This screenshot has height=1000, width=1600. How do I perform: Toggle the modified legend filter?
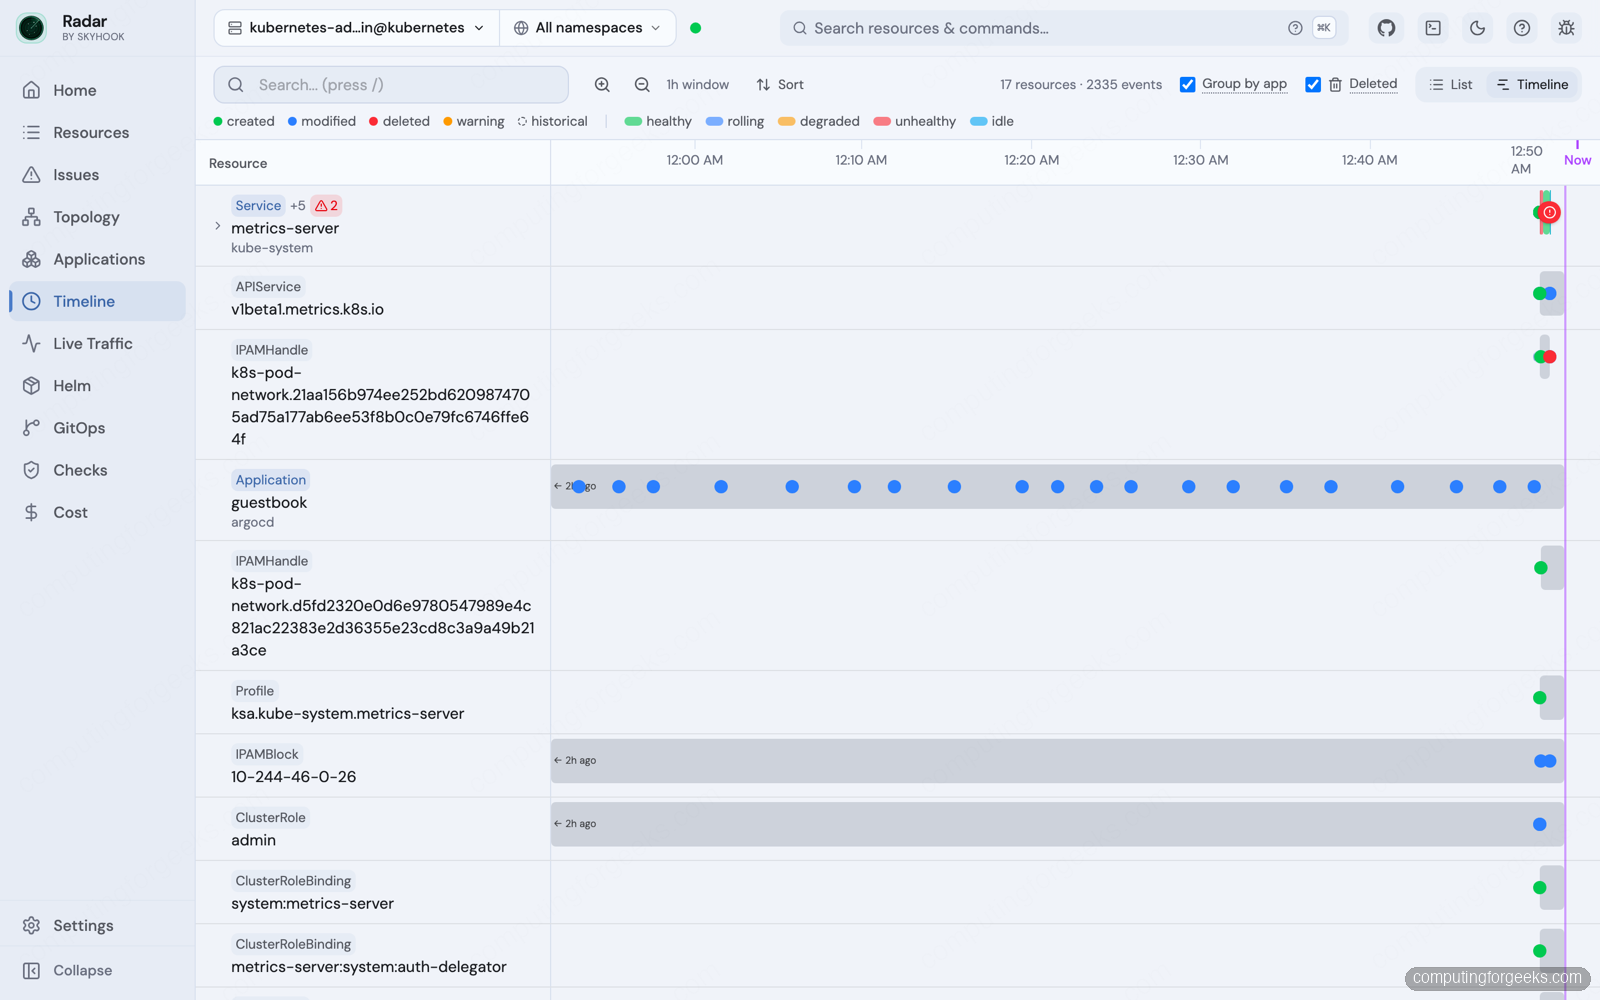coord(321,121)
